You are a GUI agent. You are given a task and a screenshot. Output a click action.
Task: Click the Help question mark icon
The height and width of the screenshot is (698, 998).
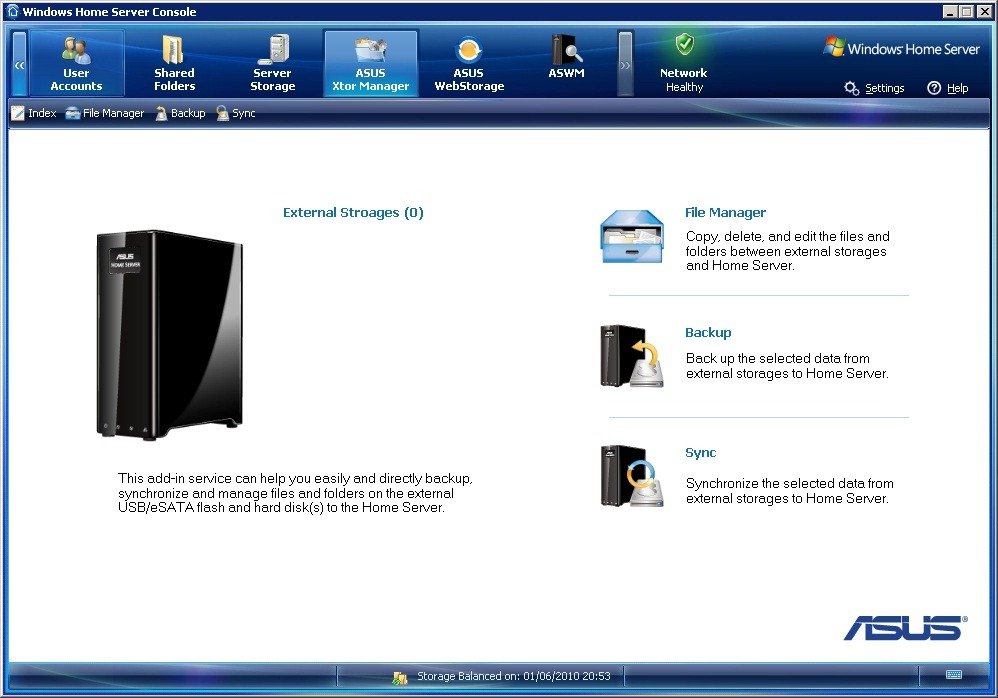[934, 88]
